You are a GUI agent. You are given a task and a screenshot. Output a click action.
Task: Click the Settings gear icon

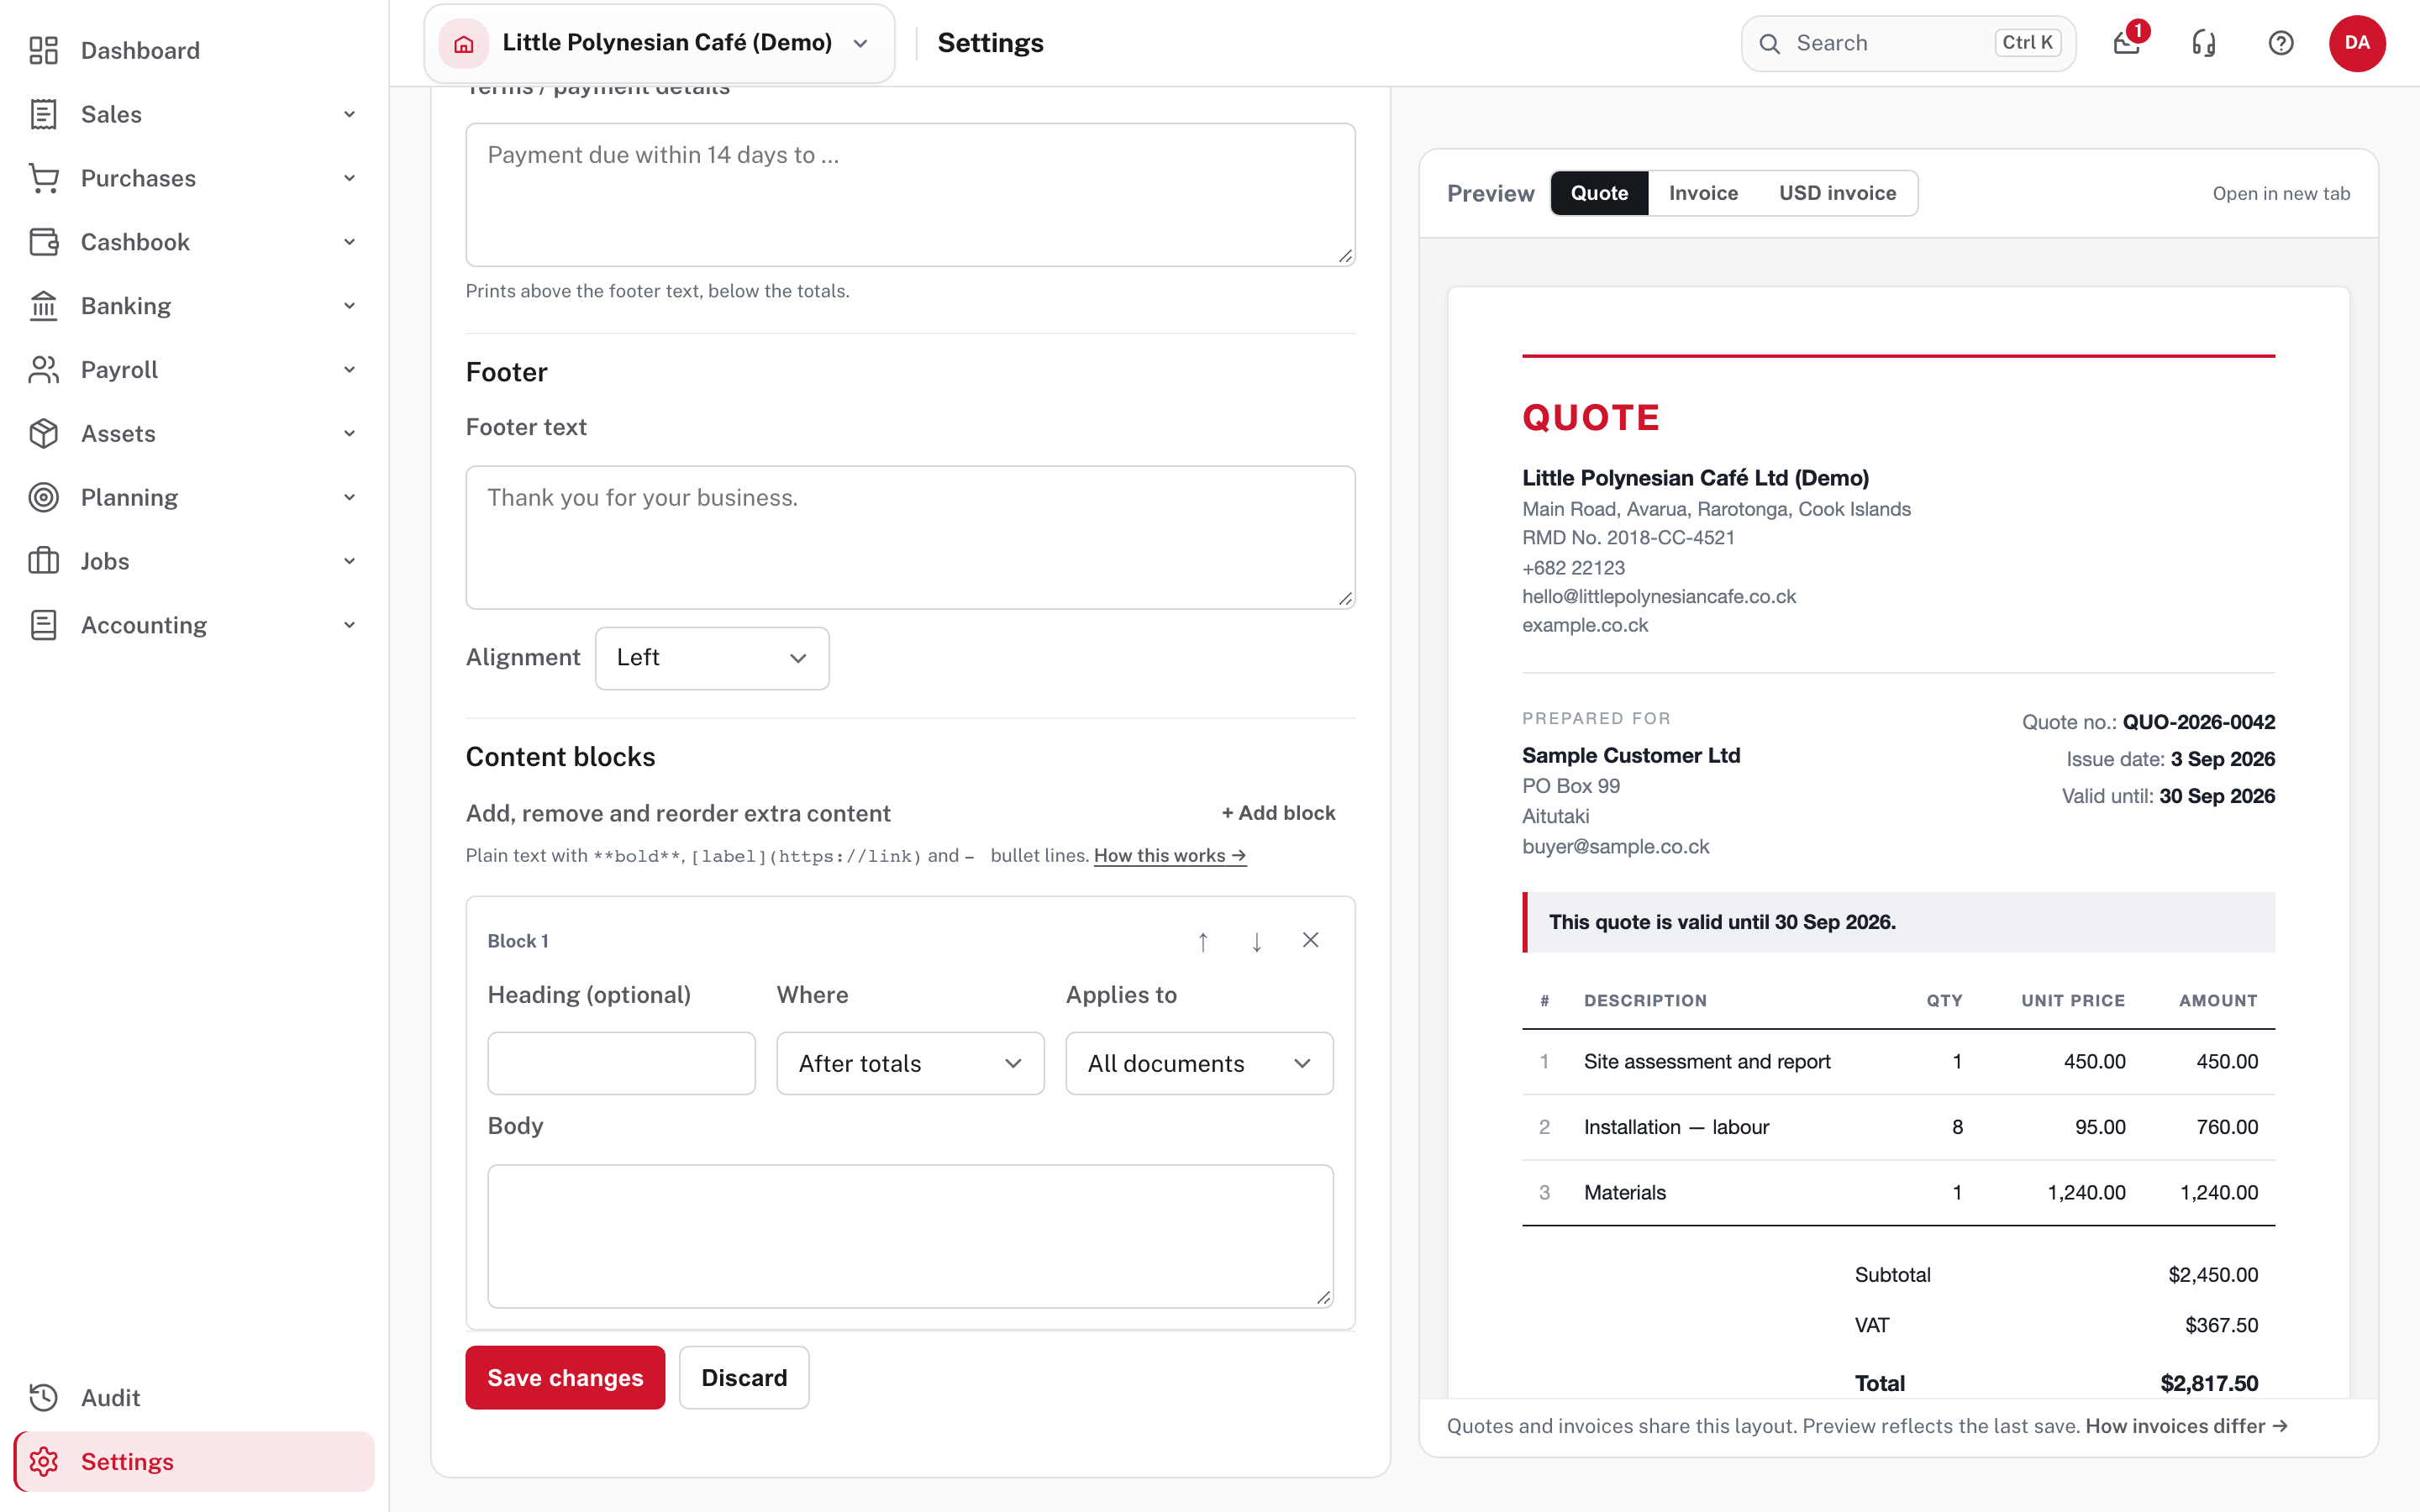(43, 1461)
